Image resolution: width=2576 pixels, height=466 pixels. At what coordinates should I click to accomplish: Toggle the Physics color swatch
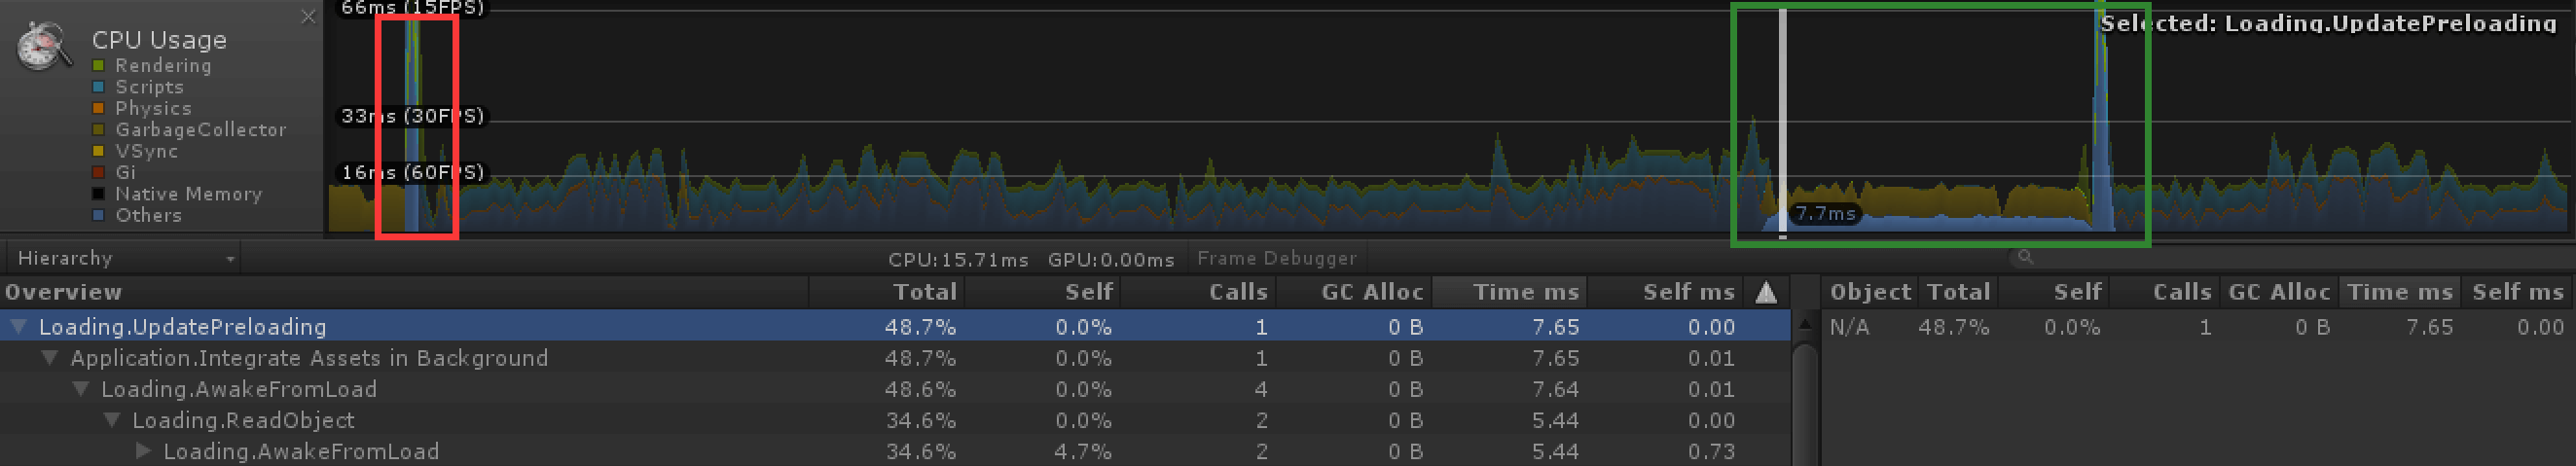tap(98, 108)
